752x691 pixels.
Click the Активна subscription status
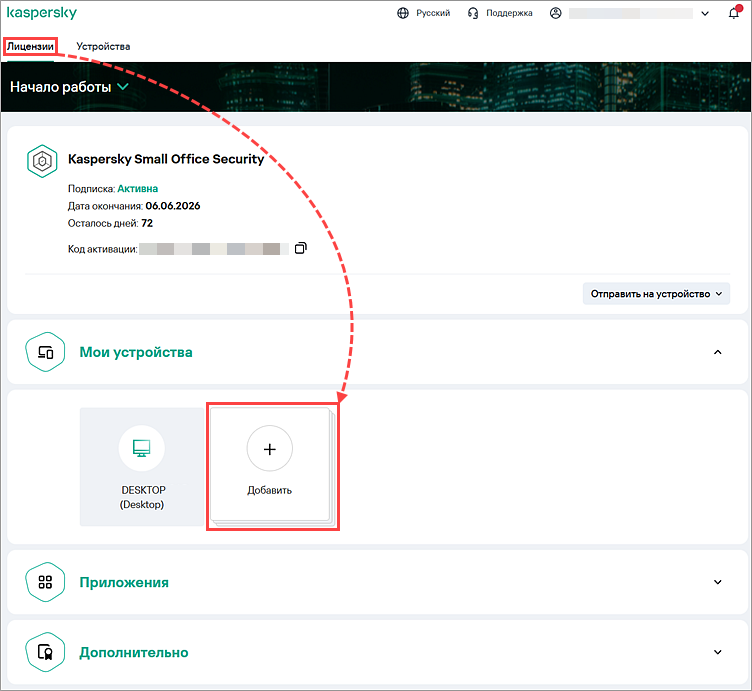(138, 188)
